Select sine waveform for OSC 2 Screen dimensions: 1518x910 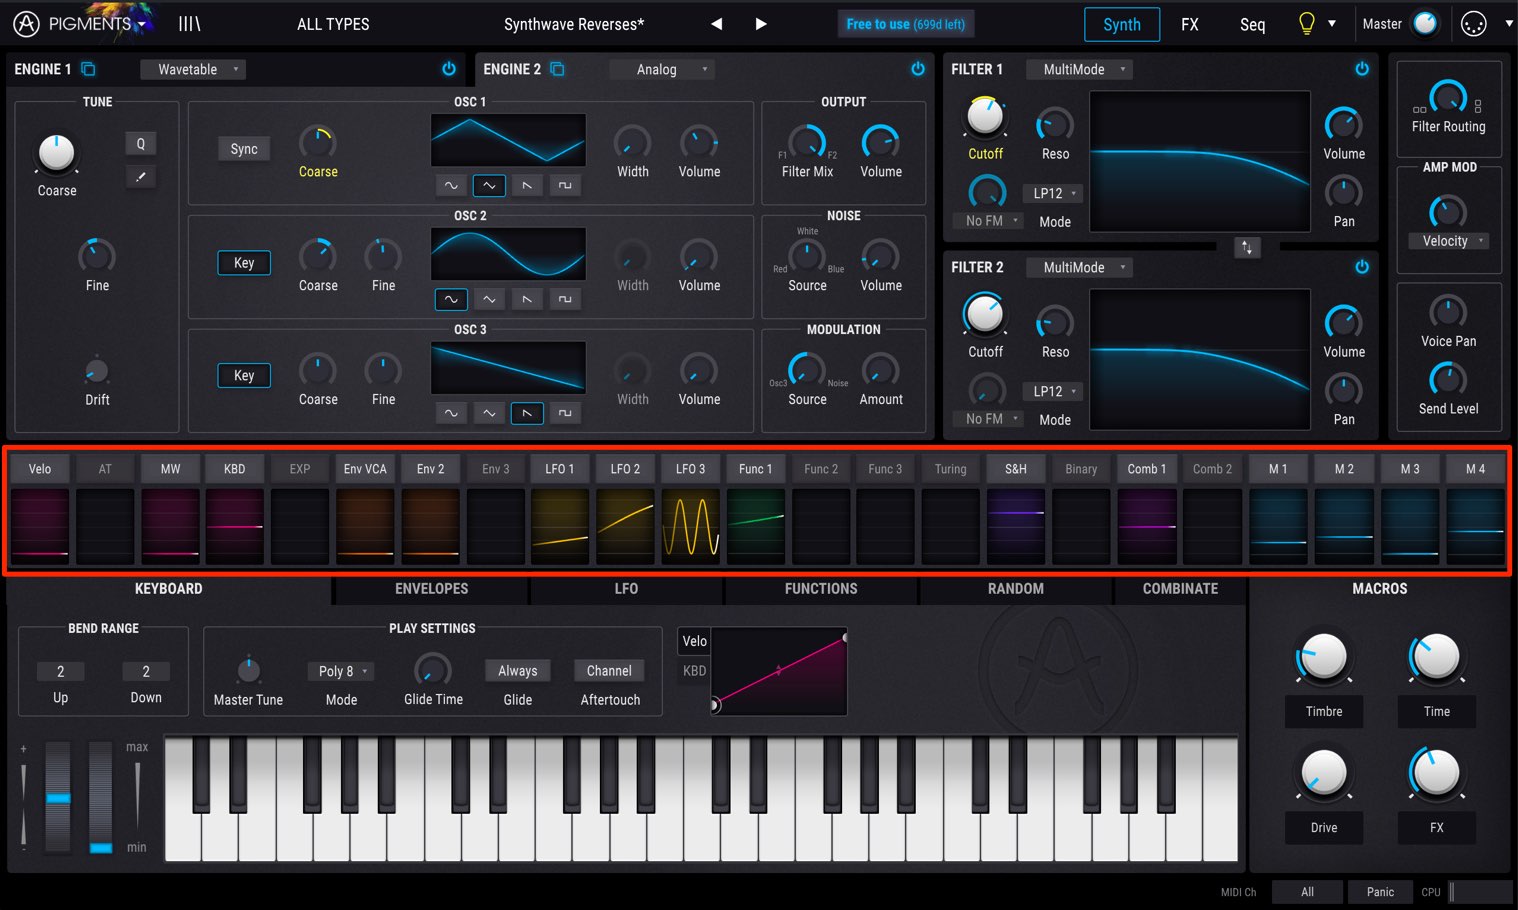point(451,299)
